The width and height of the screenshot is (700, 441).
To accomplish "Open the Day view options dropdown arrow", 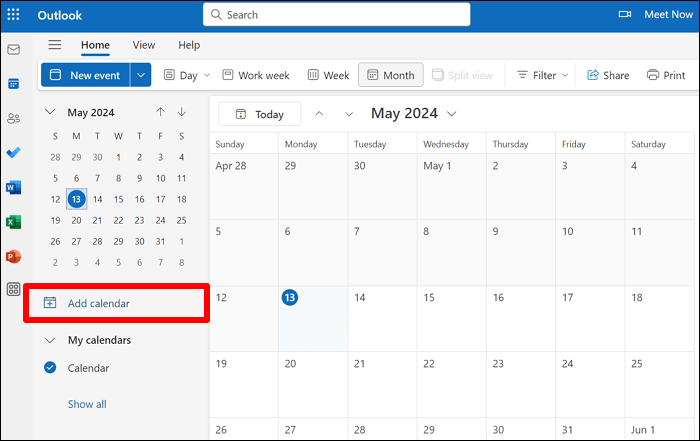I will point(207,75).
